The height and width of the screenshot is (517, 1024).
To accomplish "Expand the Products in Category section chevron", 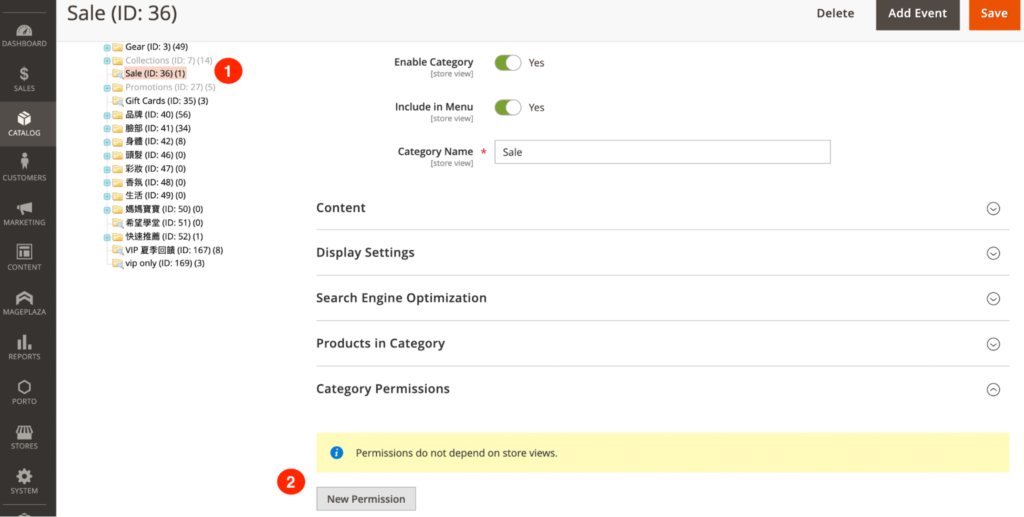I will [993, 344].
